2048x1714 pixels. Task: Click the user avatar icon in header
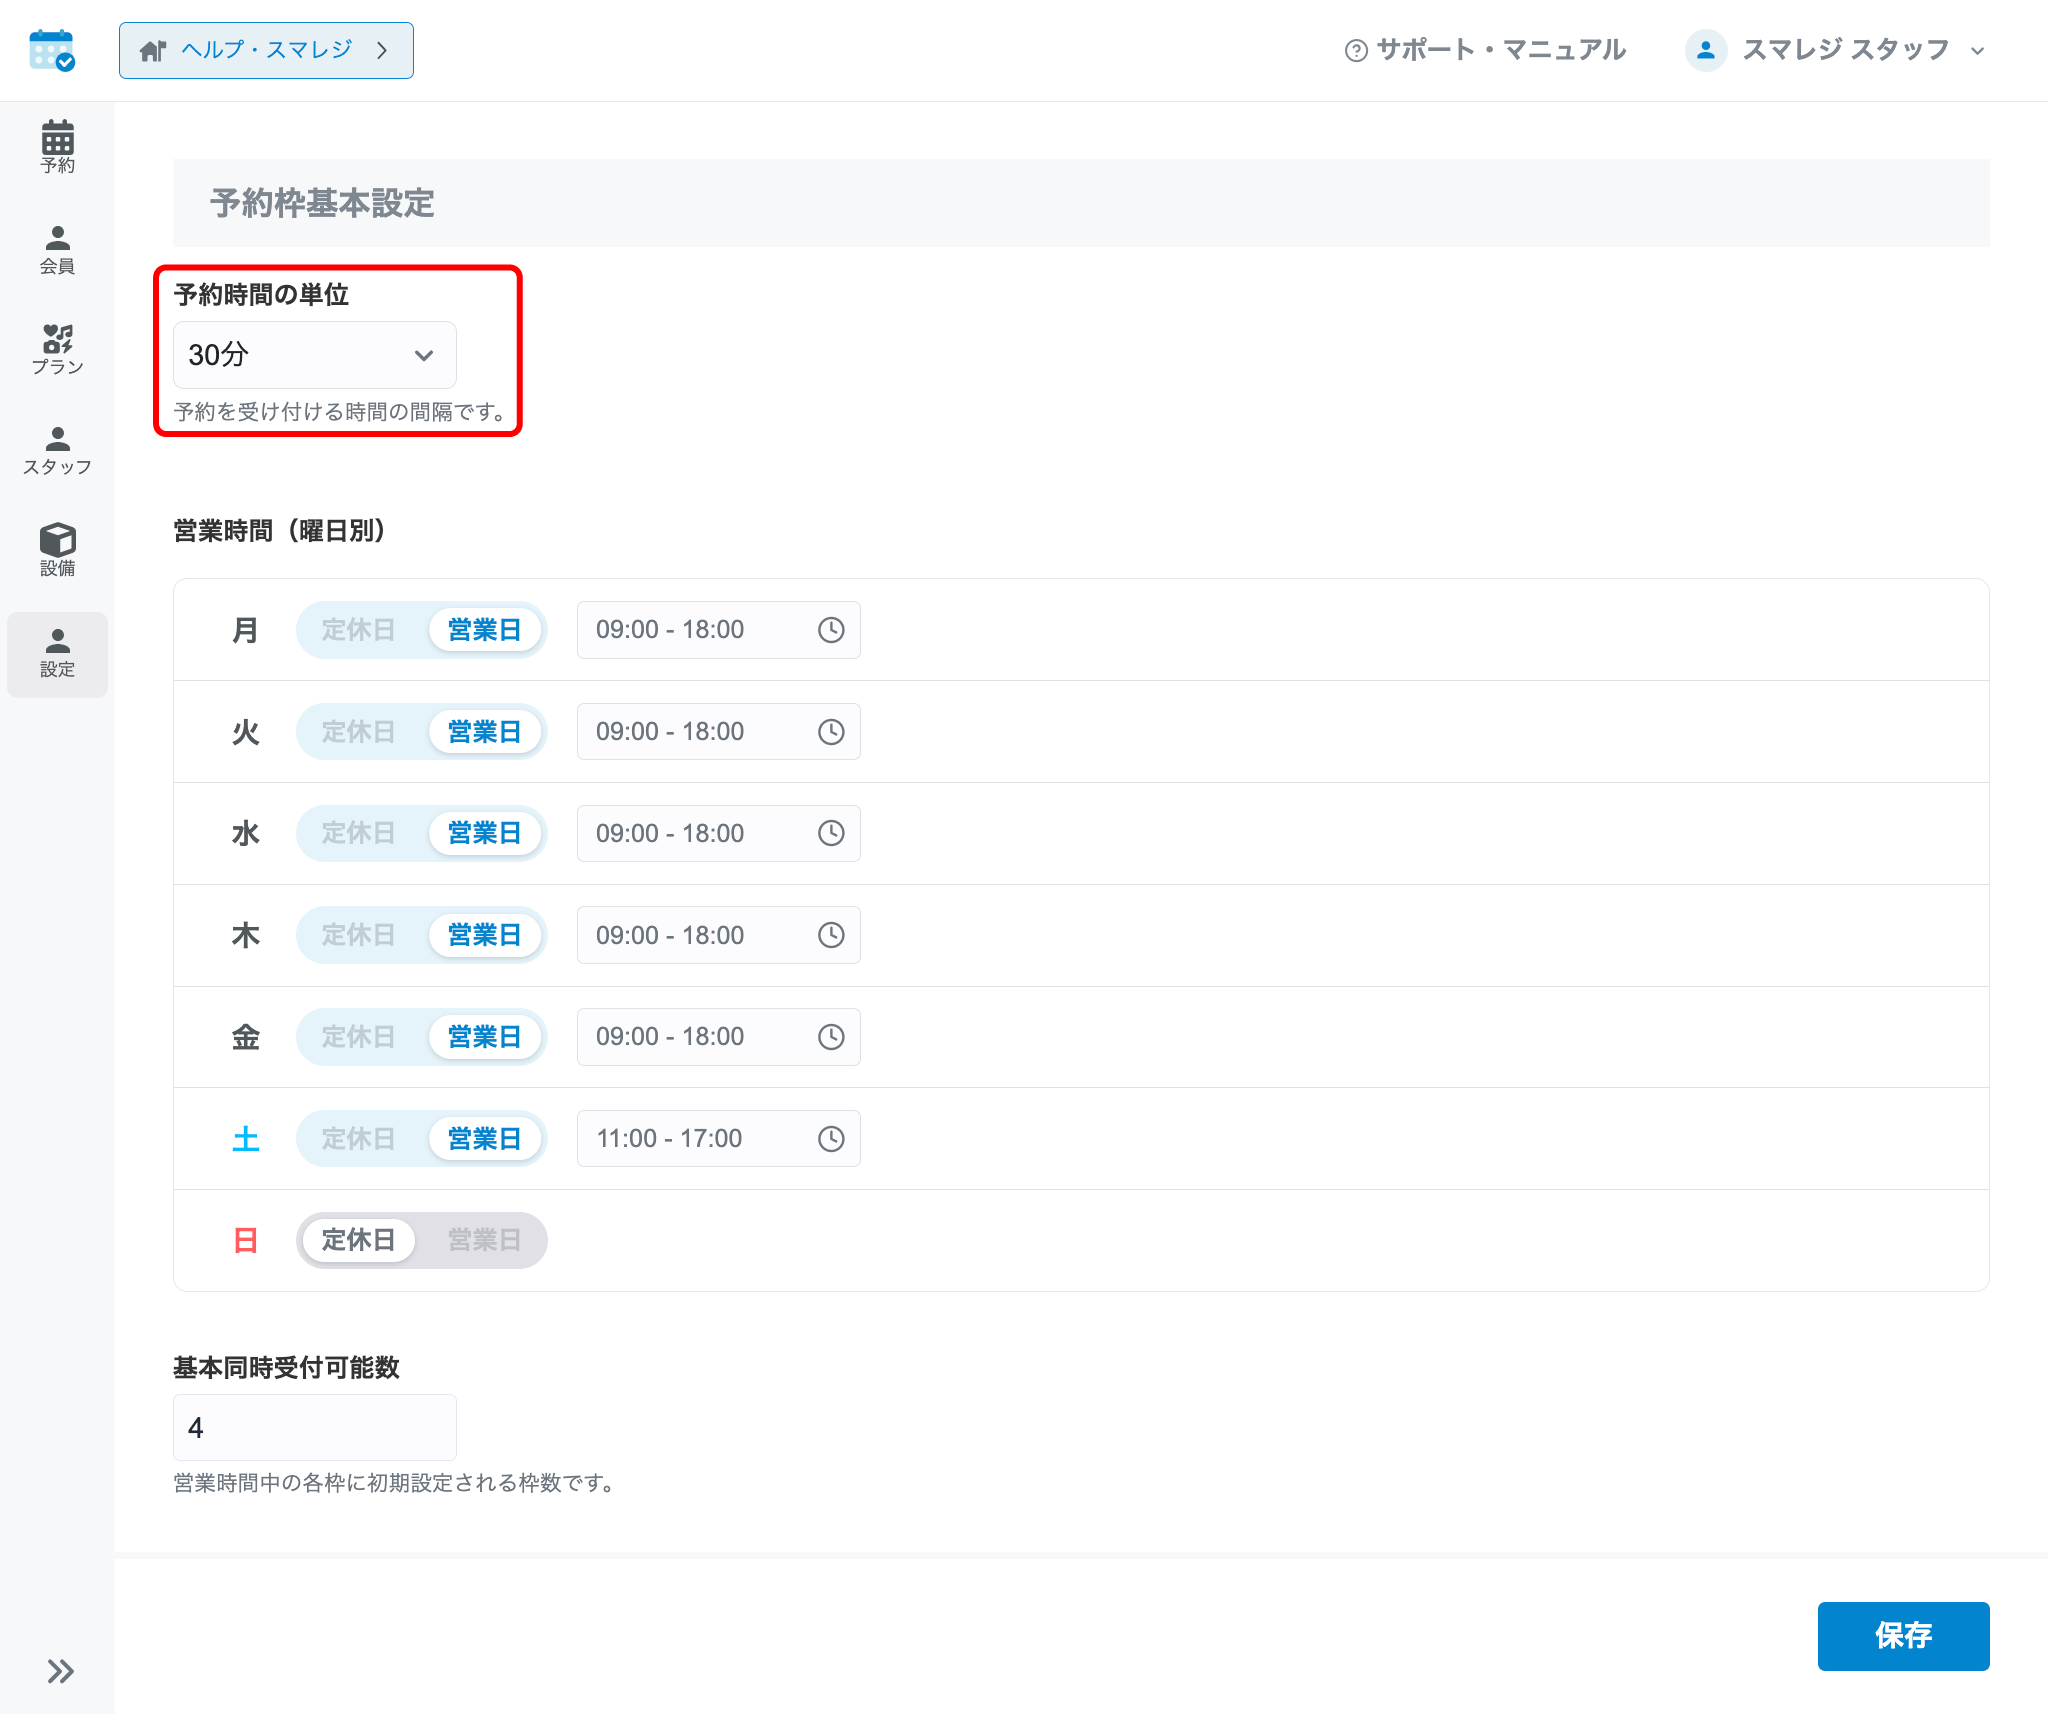click(x=1706, y=50)
